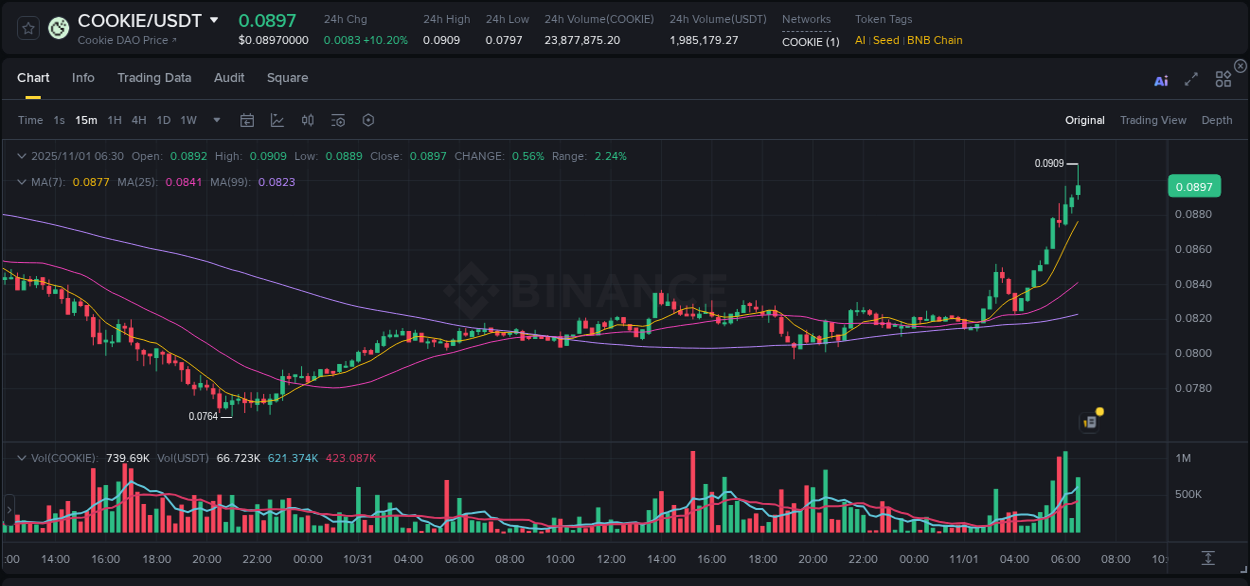Open the chart style selector icon
This screenshot has height=586, width=1250.
[277, 120]
